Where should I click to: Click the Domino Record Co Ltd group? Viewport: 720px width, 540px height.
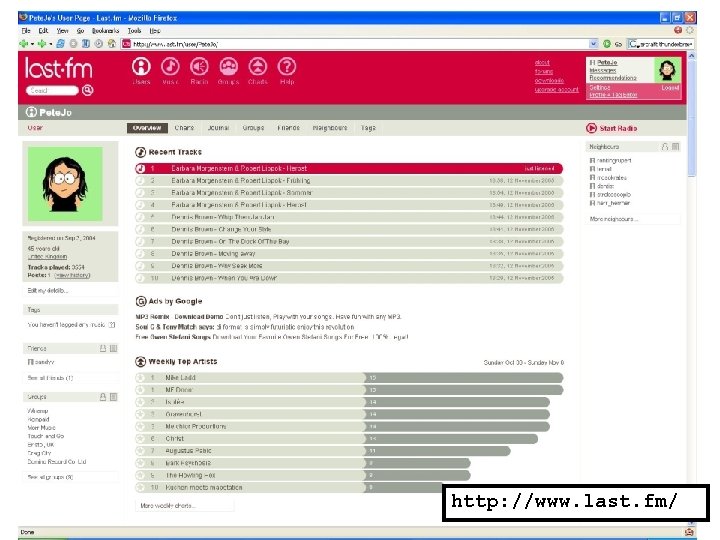coord(56,462)
